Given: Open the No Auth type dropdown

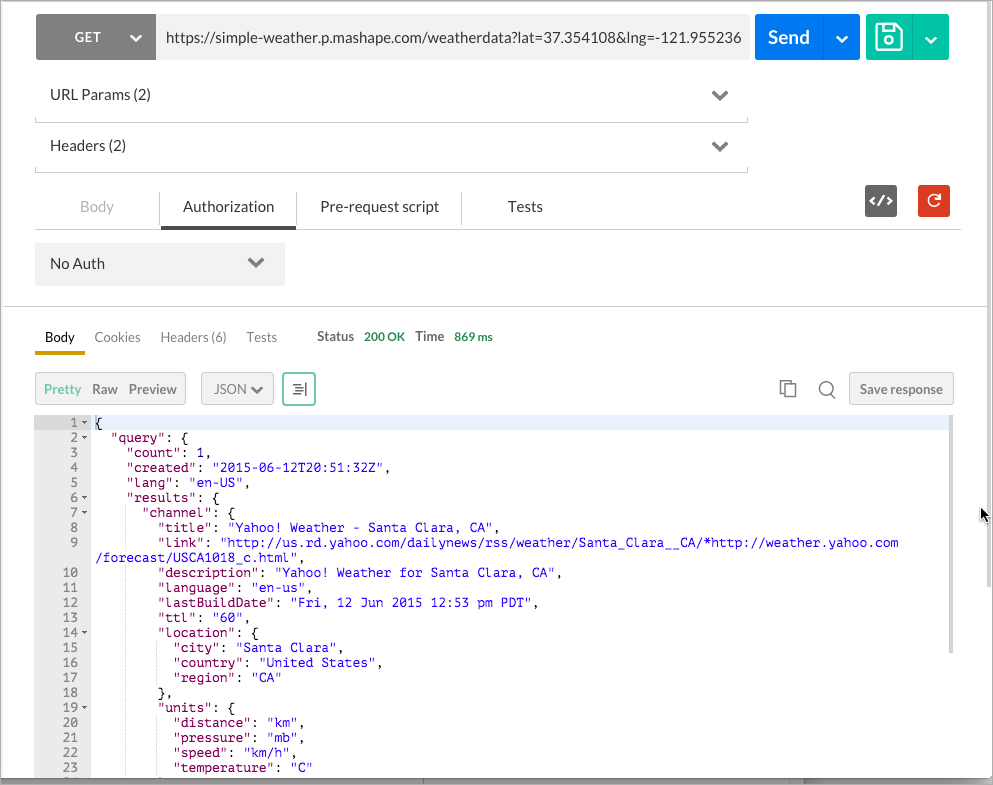Looking at the screenshot, I should pyautogui.click(x=160, y=264).
